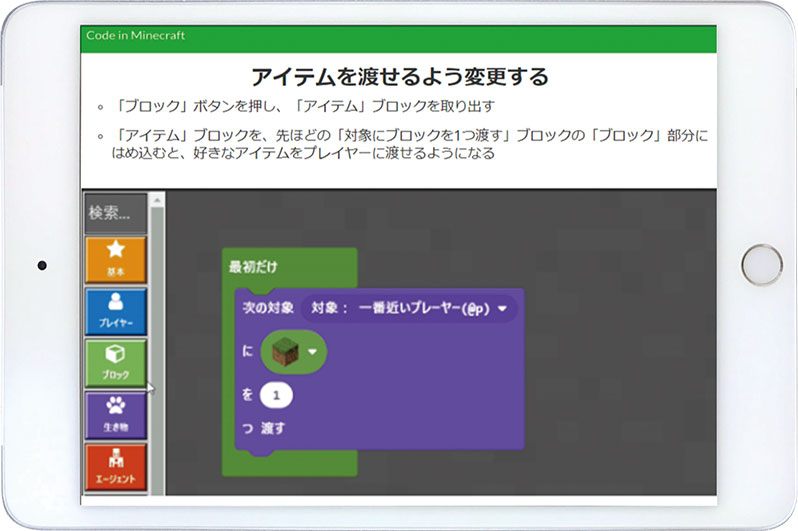Open the purple 生き物 (Mobs) paw category

click(116, 415)
